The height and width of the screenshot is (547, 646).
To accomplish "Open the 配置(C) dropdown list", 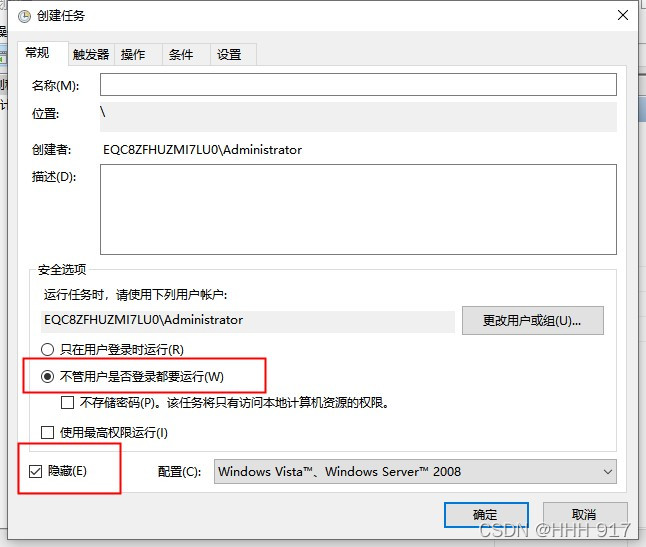I will click(415, 472).
